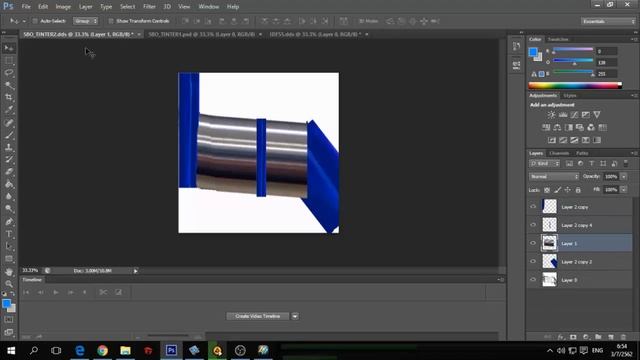Screen dimensions: 640x360
Task: Hide the Layer 2 copy 2 layer
Action: point(533,262)
